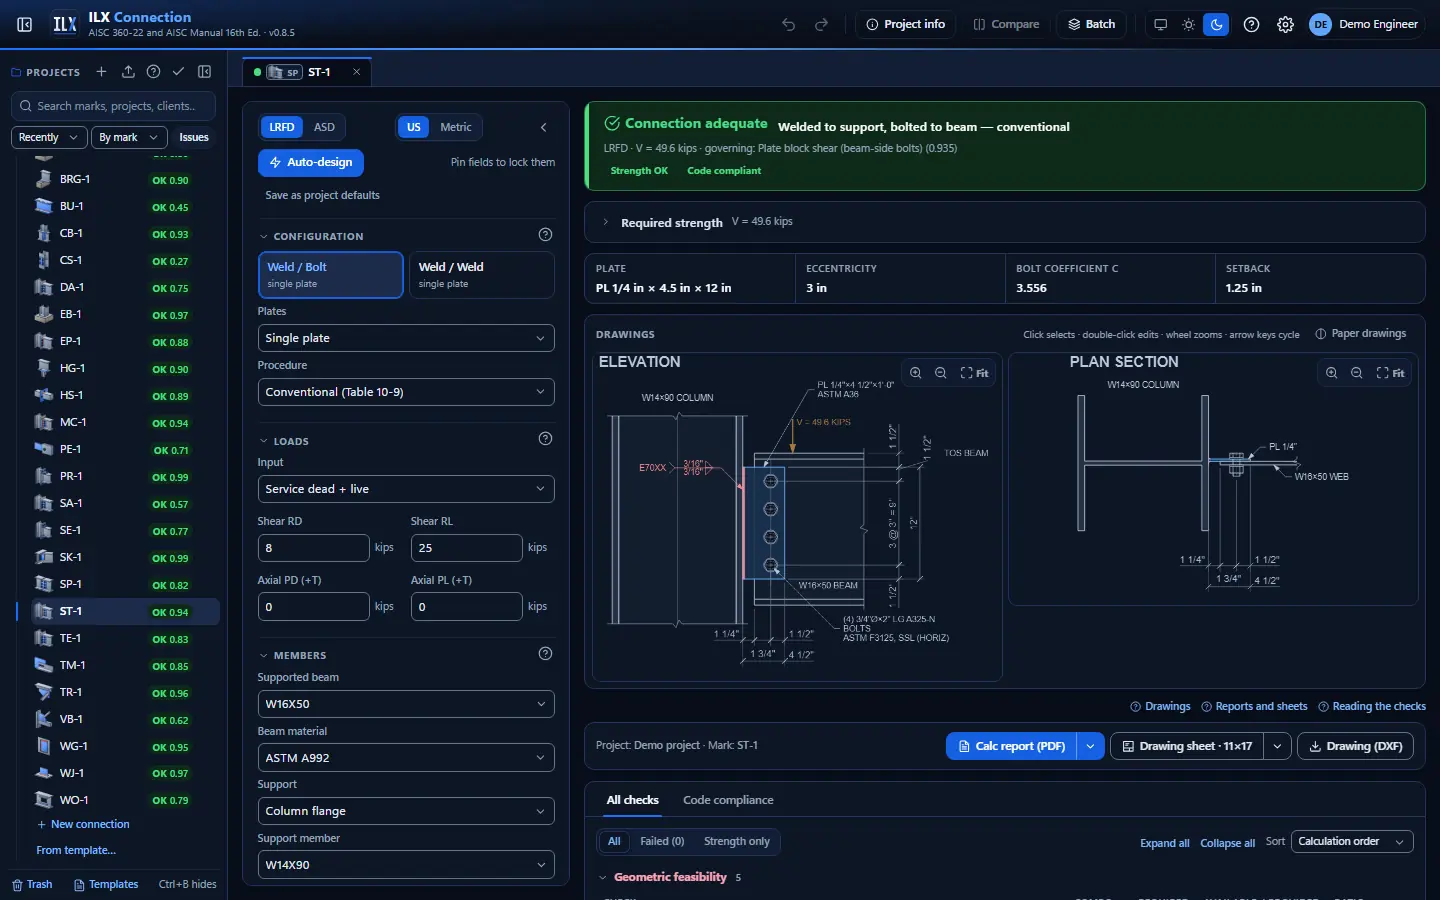The height and width of the screenshot is (900, 1440).
Task: Open the Support member W14X90 dropdown
Action: [406, 865]
